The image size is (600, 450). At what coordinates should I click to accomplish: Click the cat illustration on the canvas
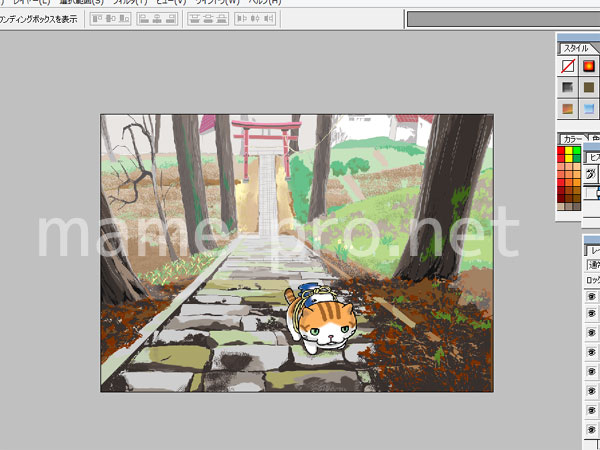tap(321, 319)
